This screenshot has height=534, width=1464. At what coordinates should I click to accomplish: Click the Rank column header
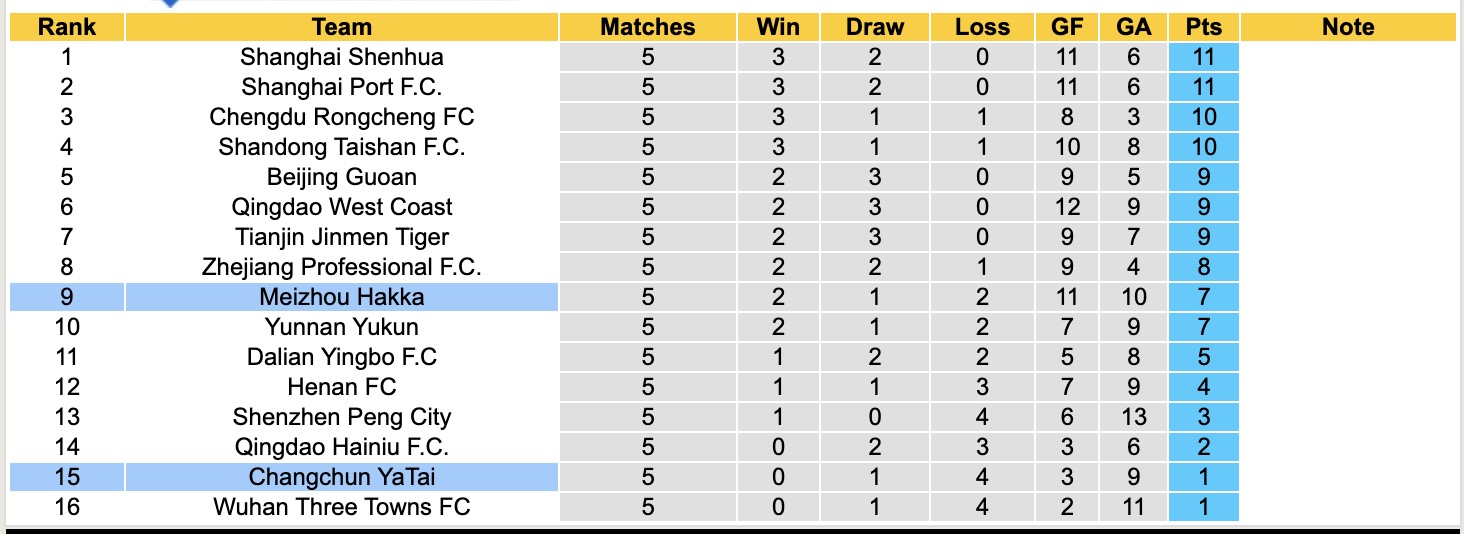66,27
